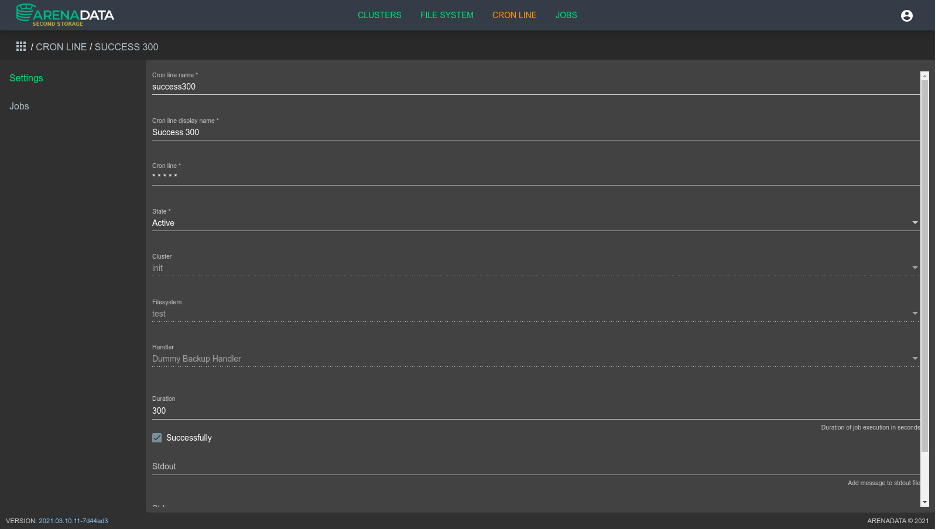Viewport: 936px width, 530px height.
Task: Open the Handler dropdown, Dummy Backup Handler
Action: tap(535, 359)
